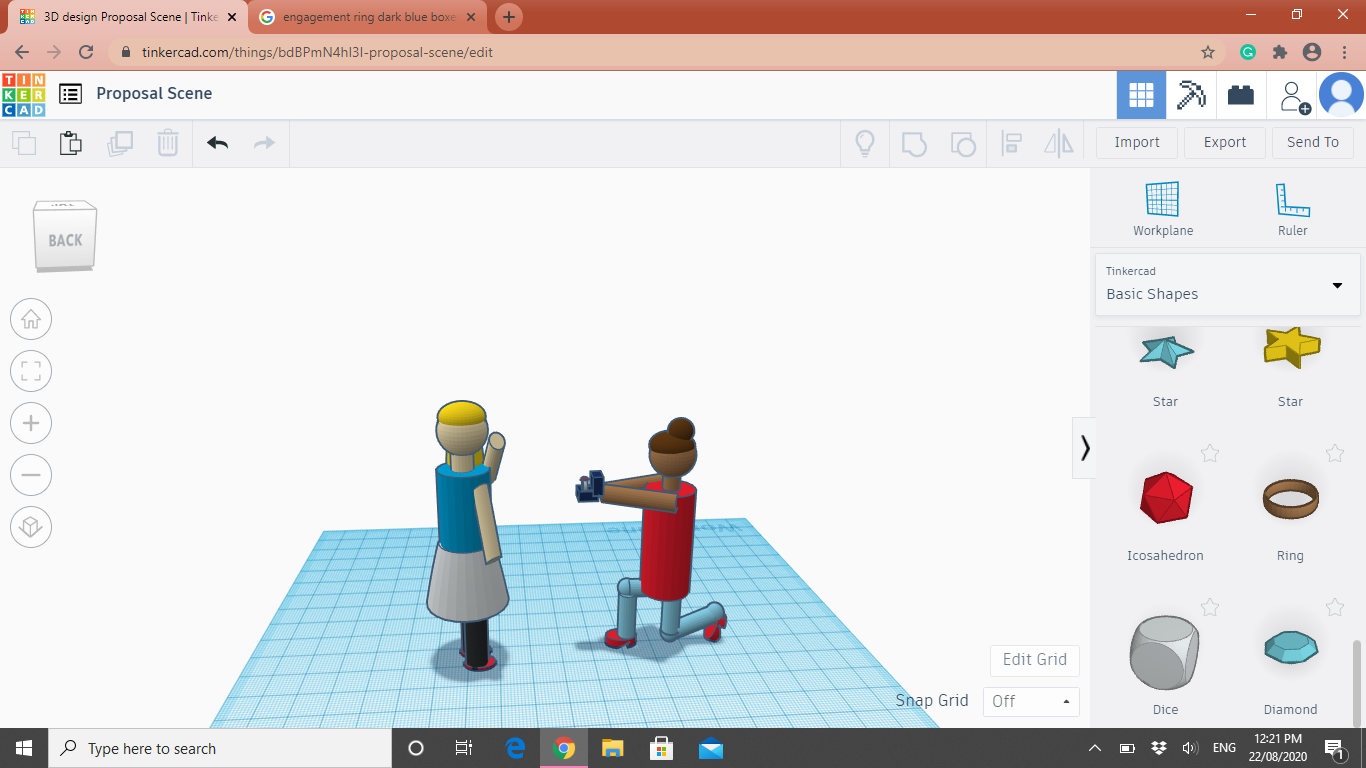The width and height of the screenshot is (1366, 768).
Task: Close the engagement ring search tab
Action: point(471,17)
